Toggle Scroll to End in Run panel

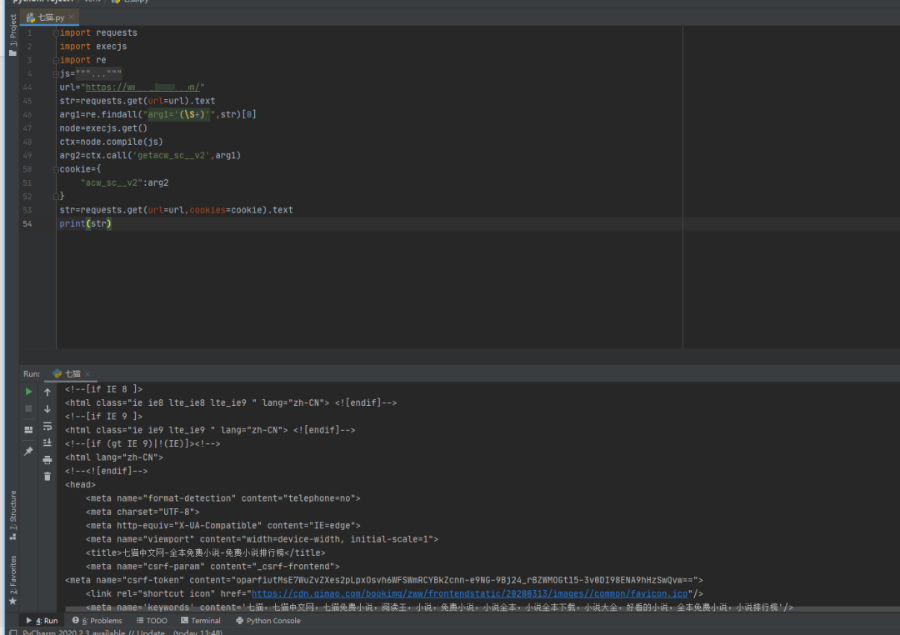47,442
